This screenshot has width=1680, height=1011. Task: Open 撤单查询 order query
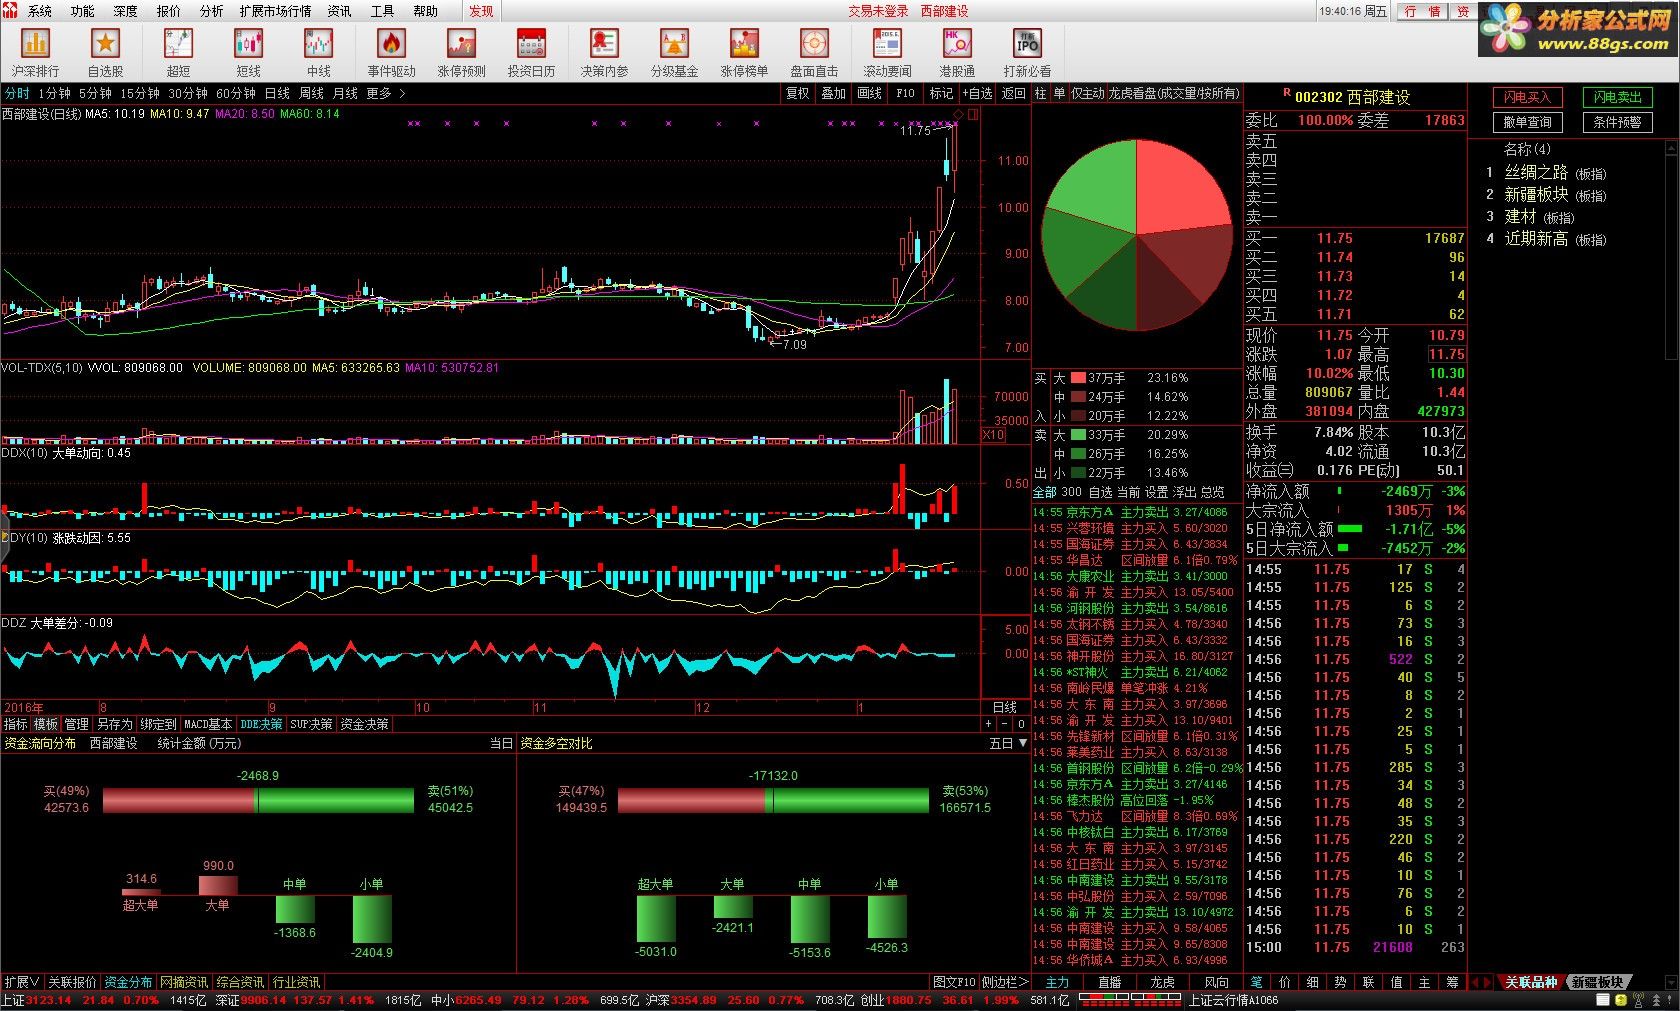point(1527,122)
